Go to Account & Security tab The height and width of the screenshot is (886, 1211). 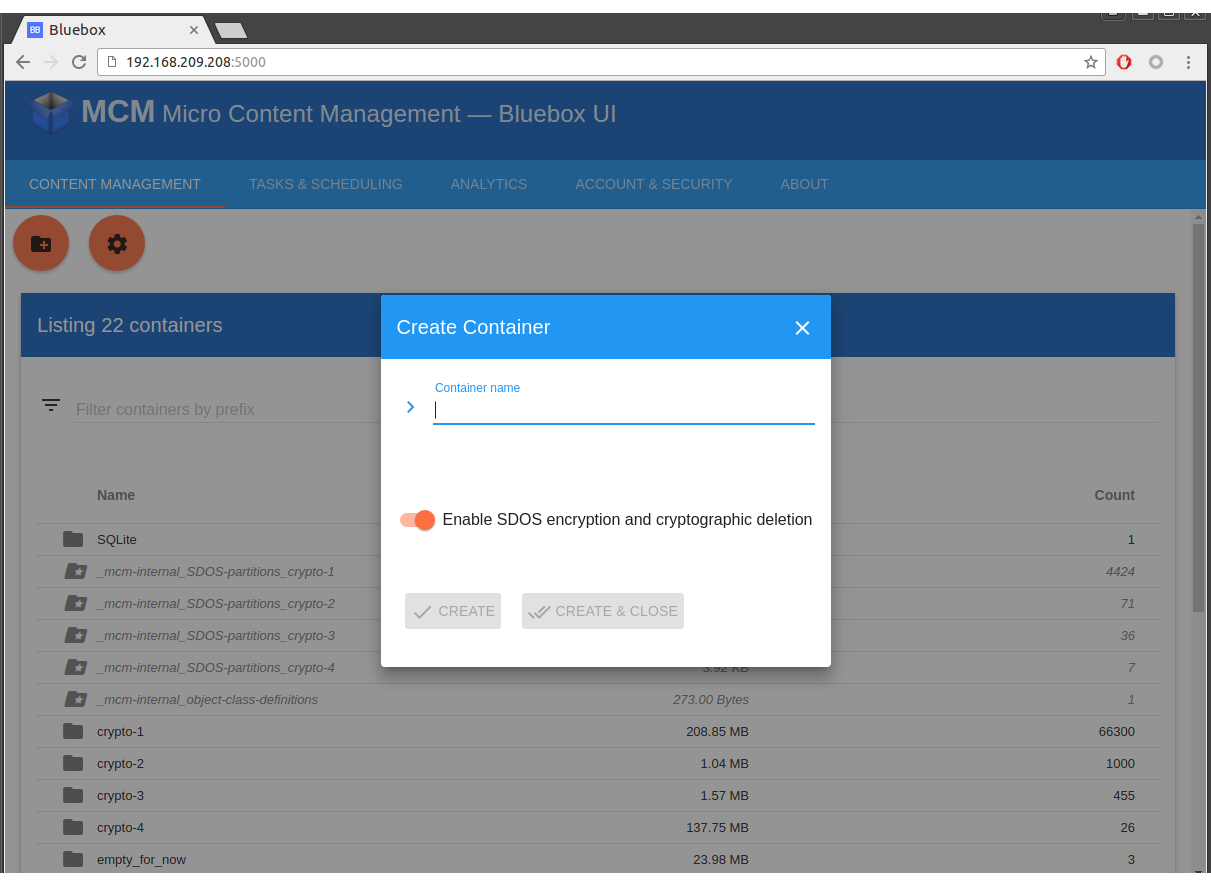point(654,184)
